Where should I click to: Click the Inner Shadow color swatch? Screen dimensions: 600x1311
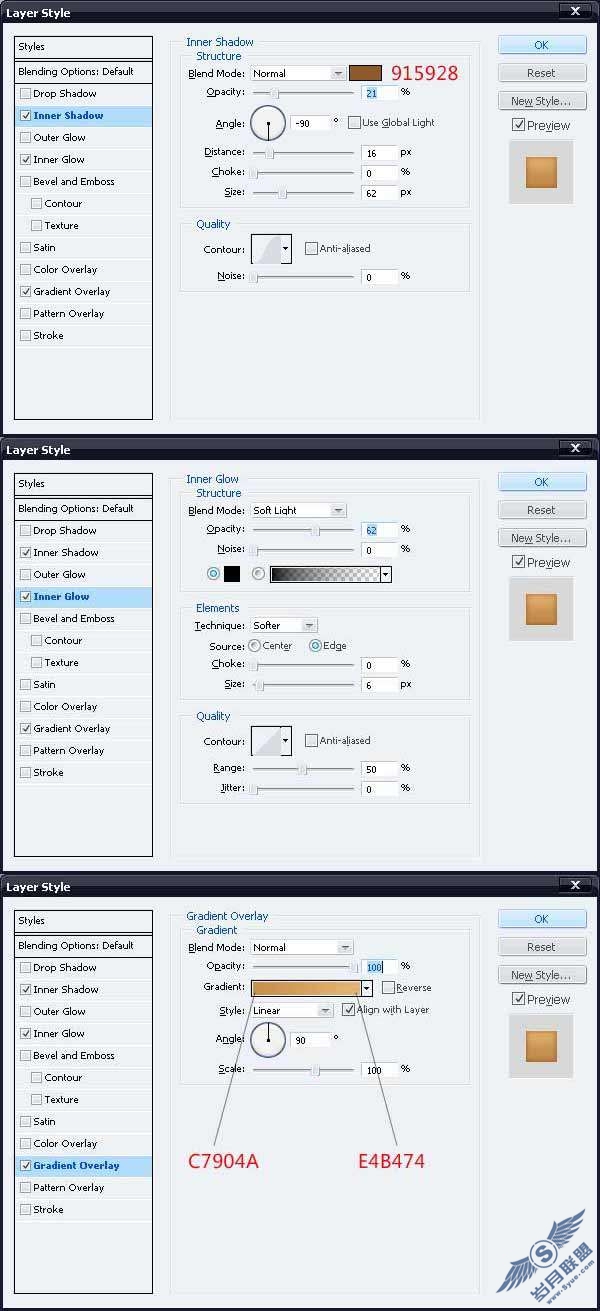tap(365, 73)
